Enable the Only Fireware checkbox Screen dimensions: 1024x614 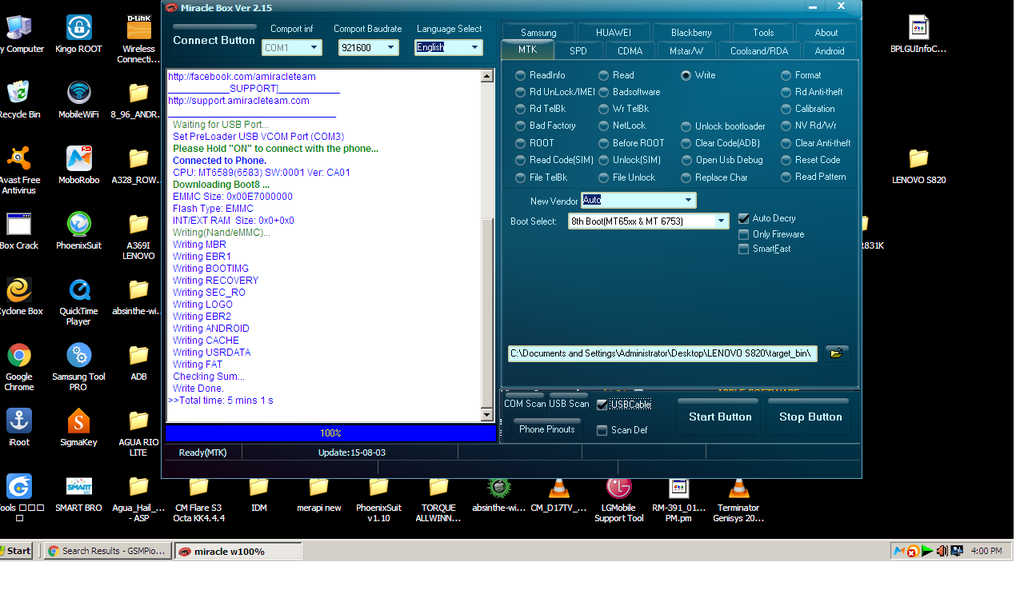[743, 234]
